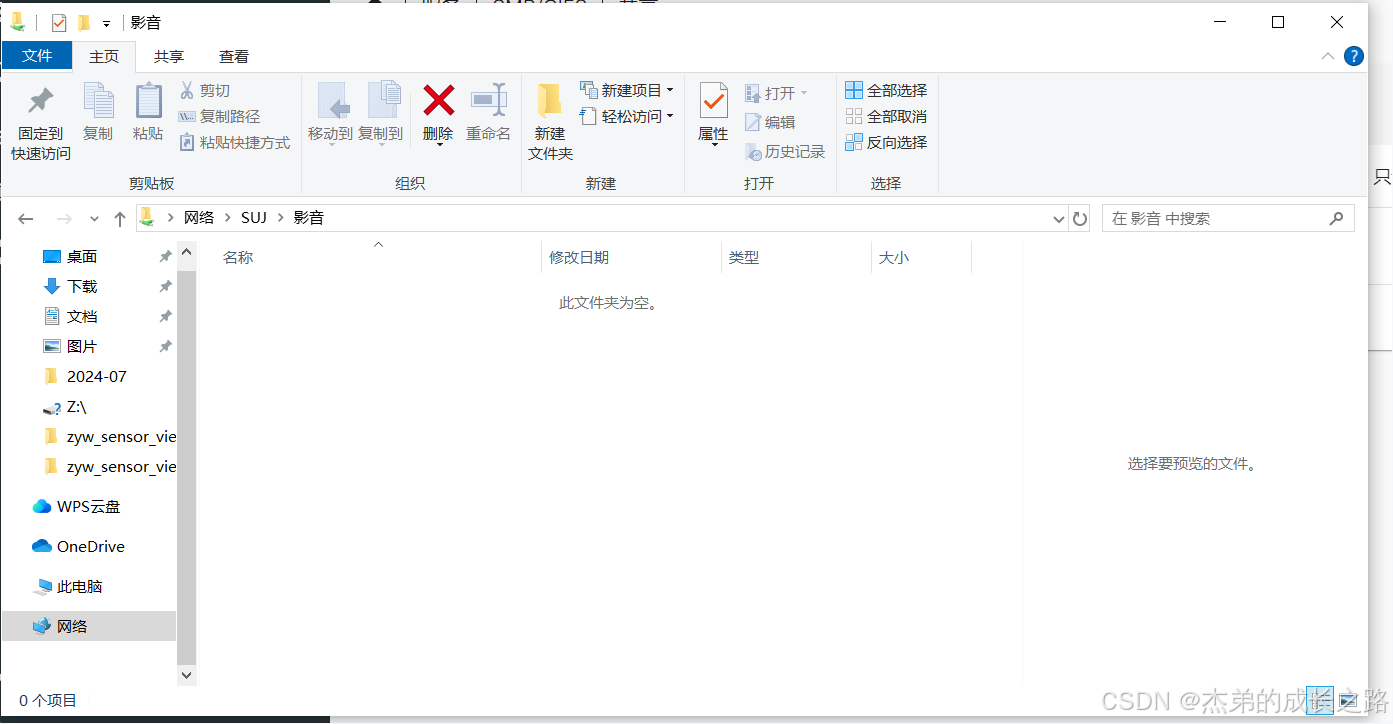Switch to the 共享 ribbon tab

168,57
